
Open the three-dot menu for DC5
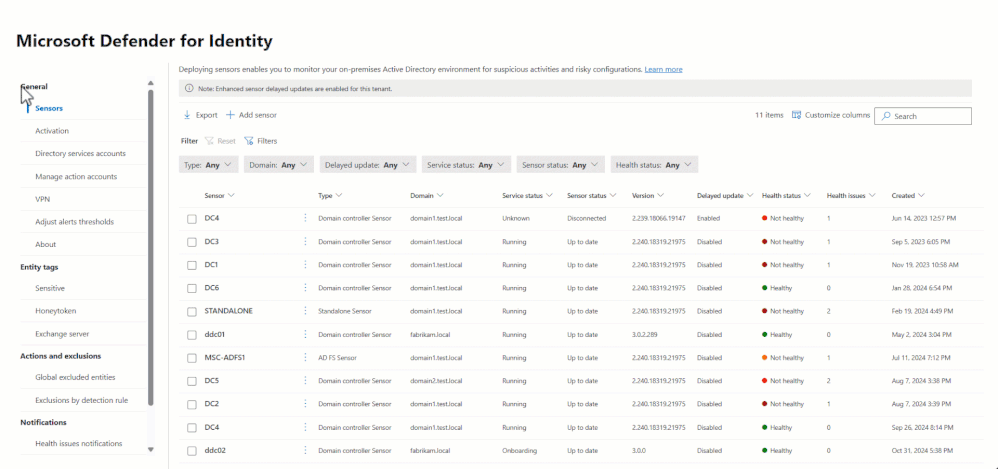305,381
